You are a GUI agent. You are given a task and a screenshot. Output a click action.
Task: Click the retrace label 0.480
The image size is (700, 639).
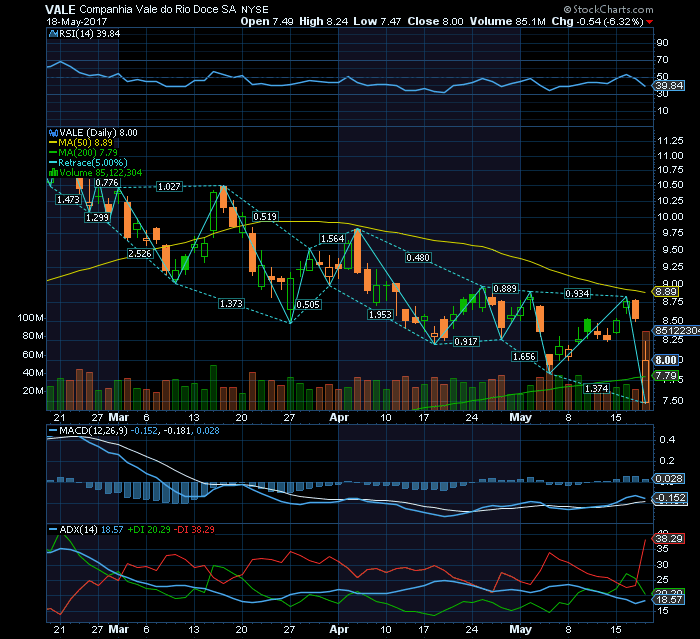point(418,258)
